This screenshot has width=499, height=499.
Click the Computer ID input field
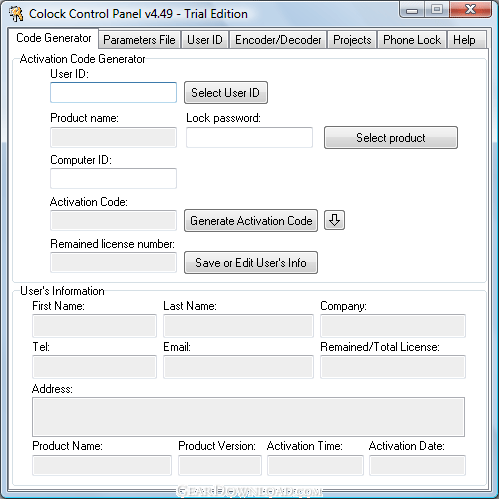pyautogui.click(x=113, y=178)
